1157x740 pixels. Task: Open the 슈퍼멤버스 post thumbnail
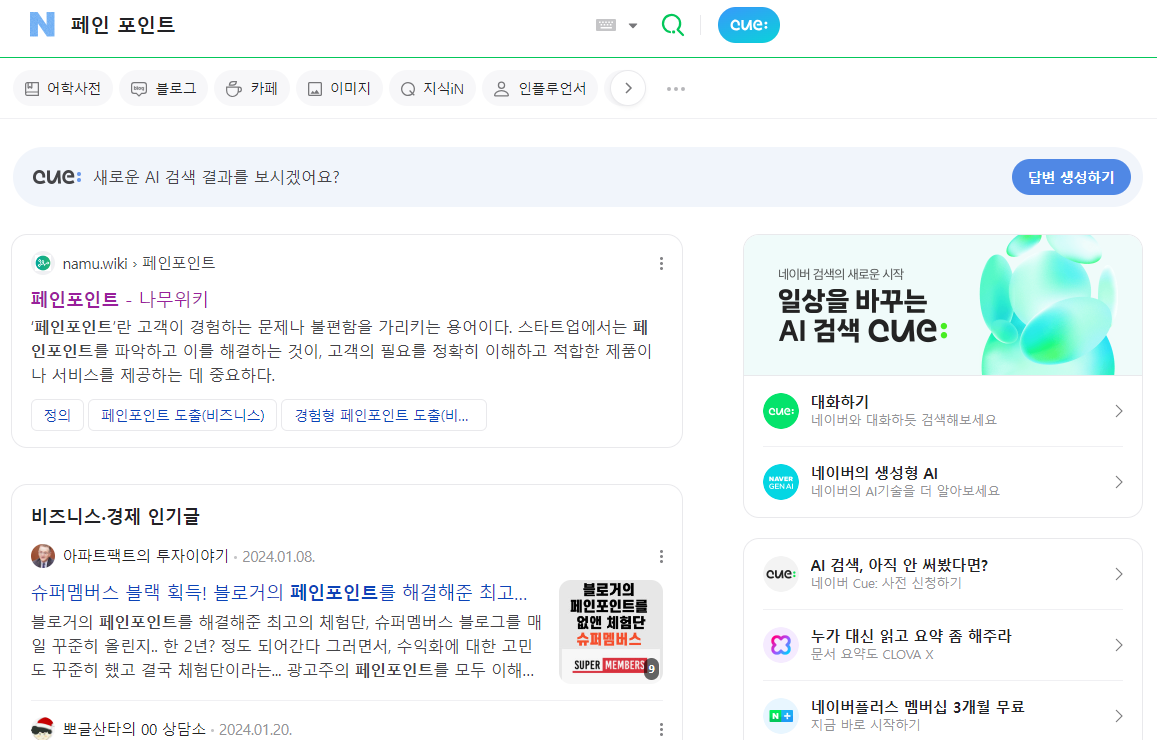tap(611, 631)
